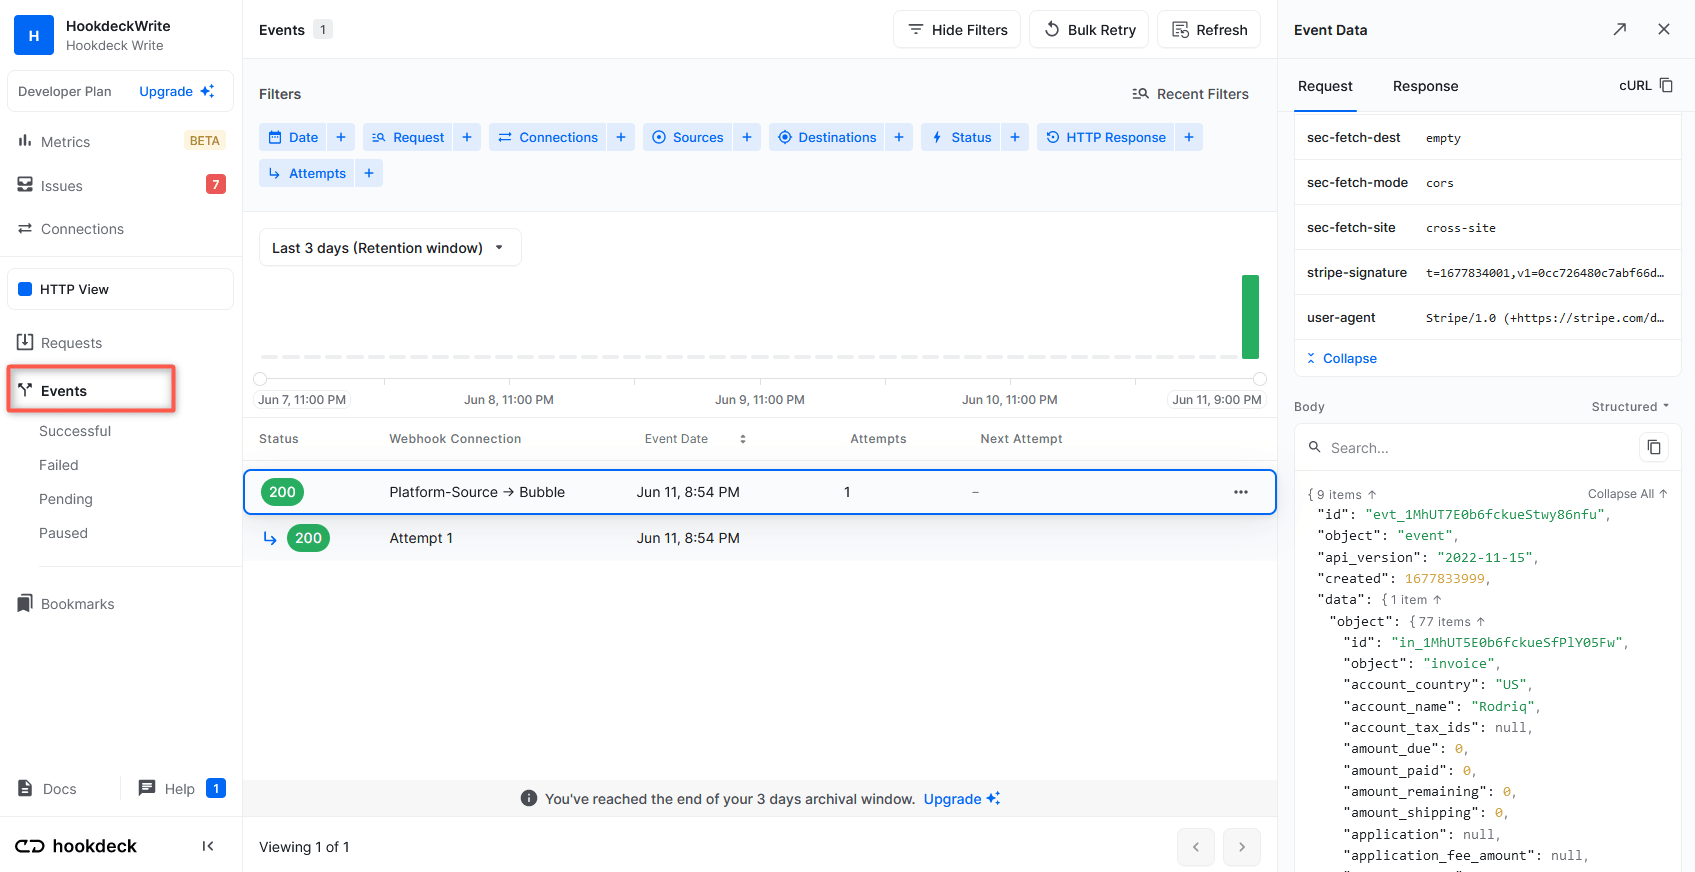Go to previous page of events

tap(1196, 847)
